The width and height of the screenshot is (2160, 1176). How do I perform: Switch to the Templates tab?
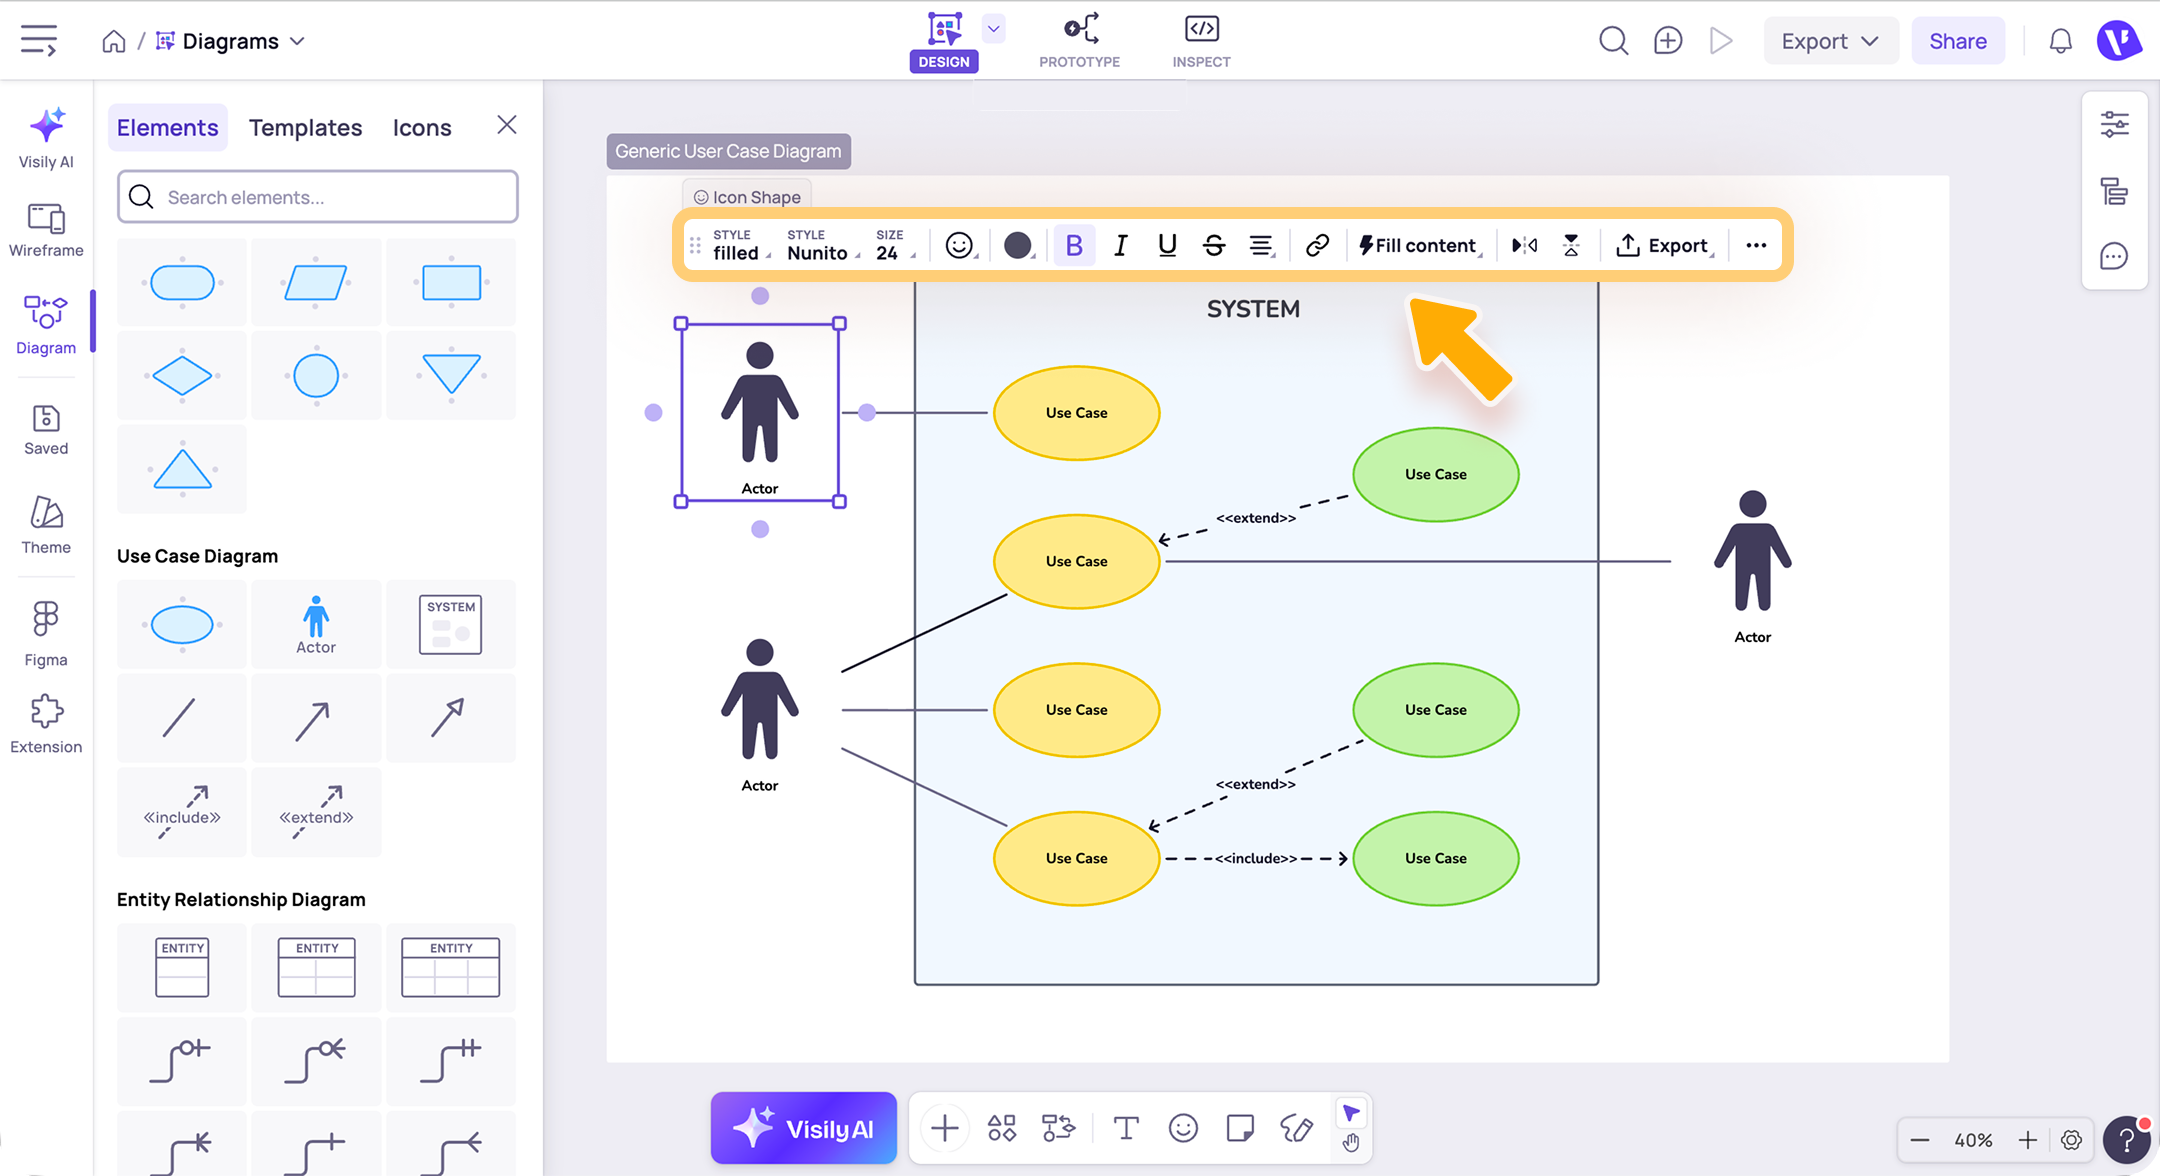tap(305, 127)
